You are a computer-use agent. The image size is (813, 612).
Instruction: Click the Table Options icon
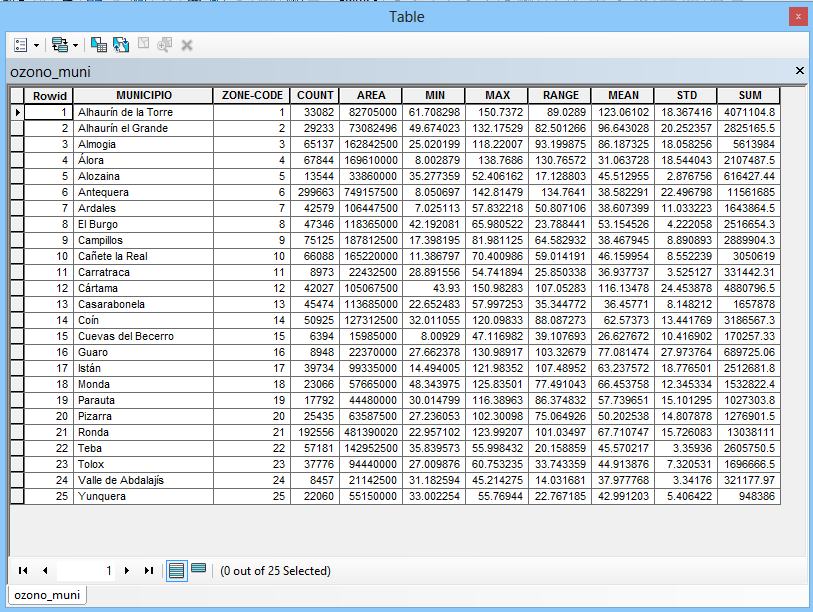pos(22,45)
